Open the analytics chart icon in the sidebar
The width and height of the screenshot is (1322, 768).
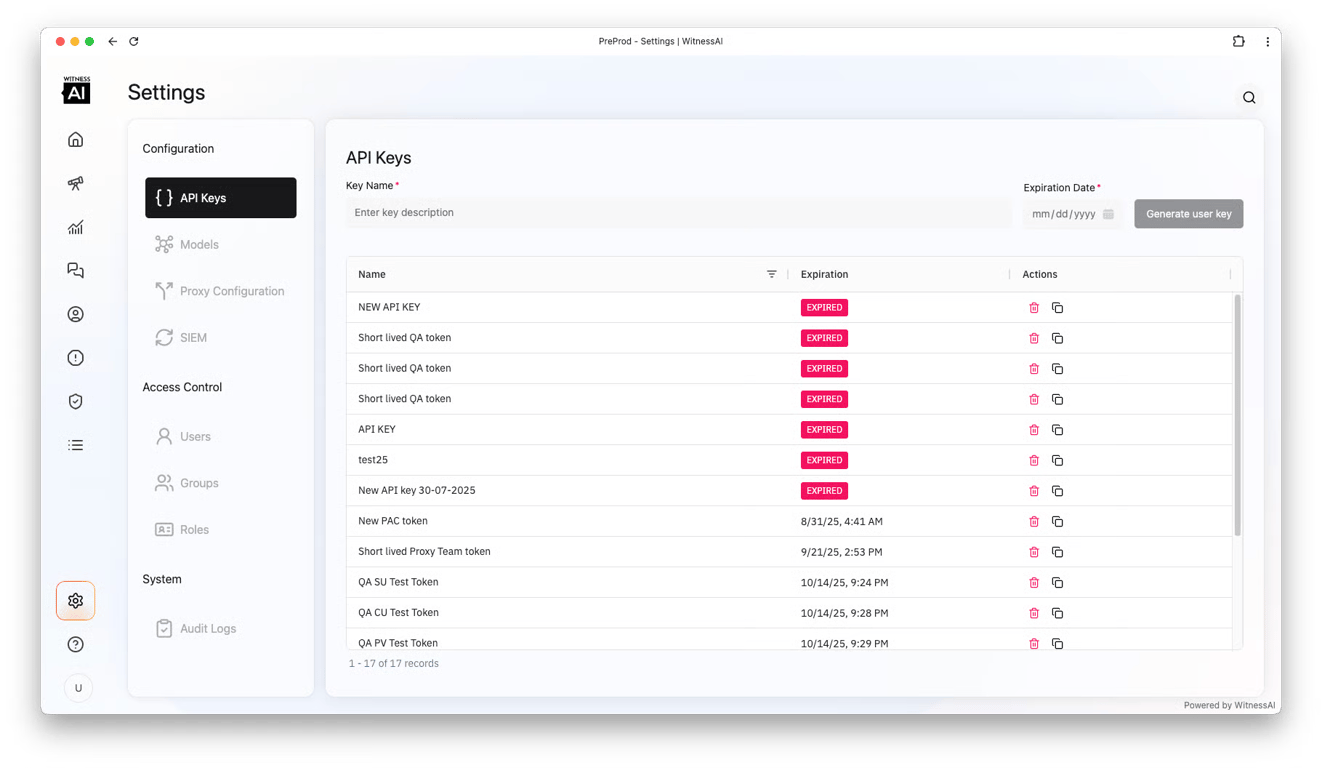76,228
